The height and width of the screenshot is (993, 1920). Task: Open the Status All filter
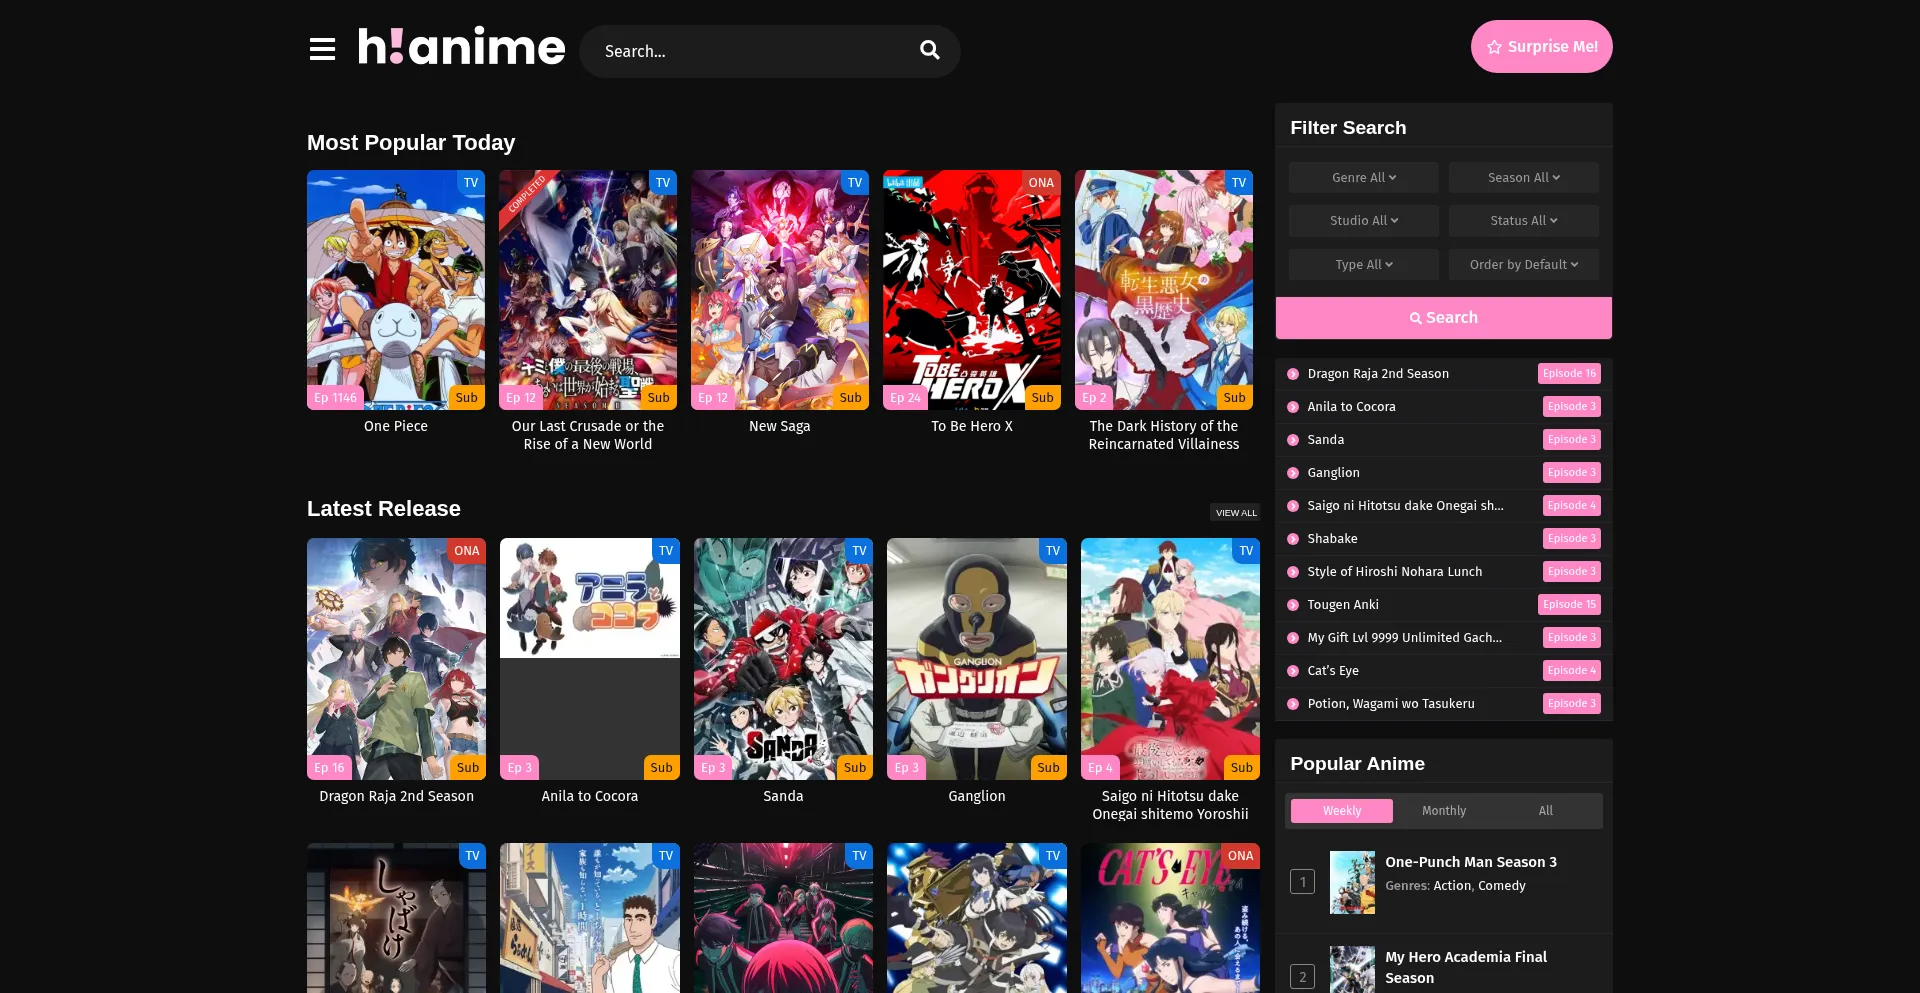(x=1523, y=221)
